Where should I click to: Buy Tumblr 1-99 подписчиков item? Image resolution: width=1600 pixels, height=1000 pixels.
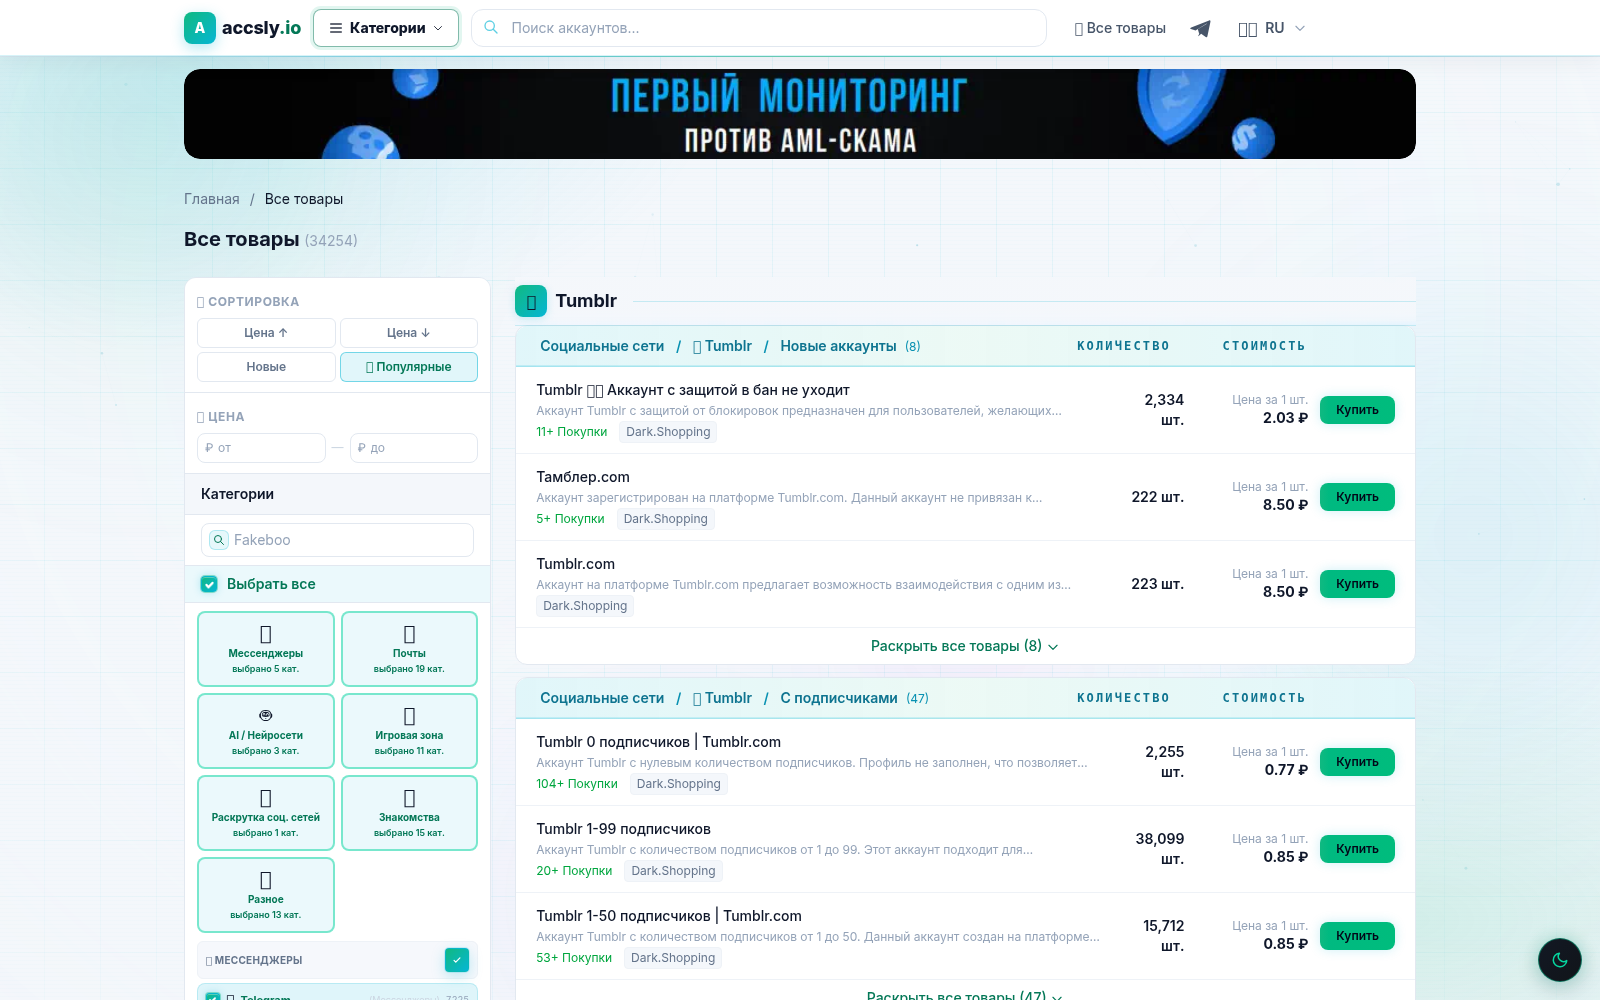1357,849
